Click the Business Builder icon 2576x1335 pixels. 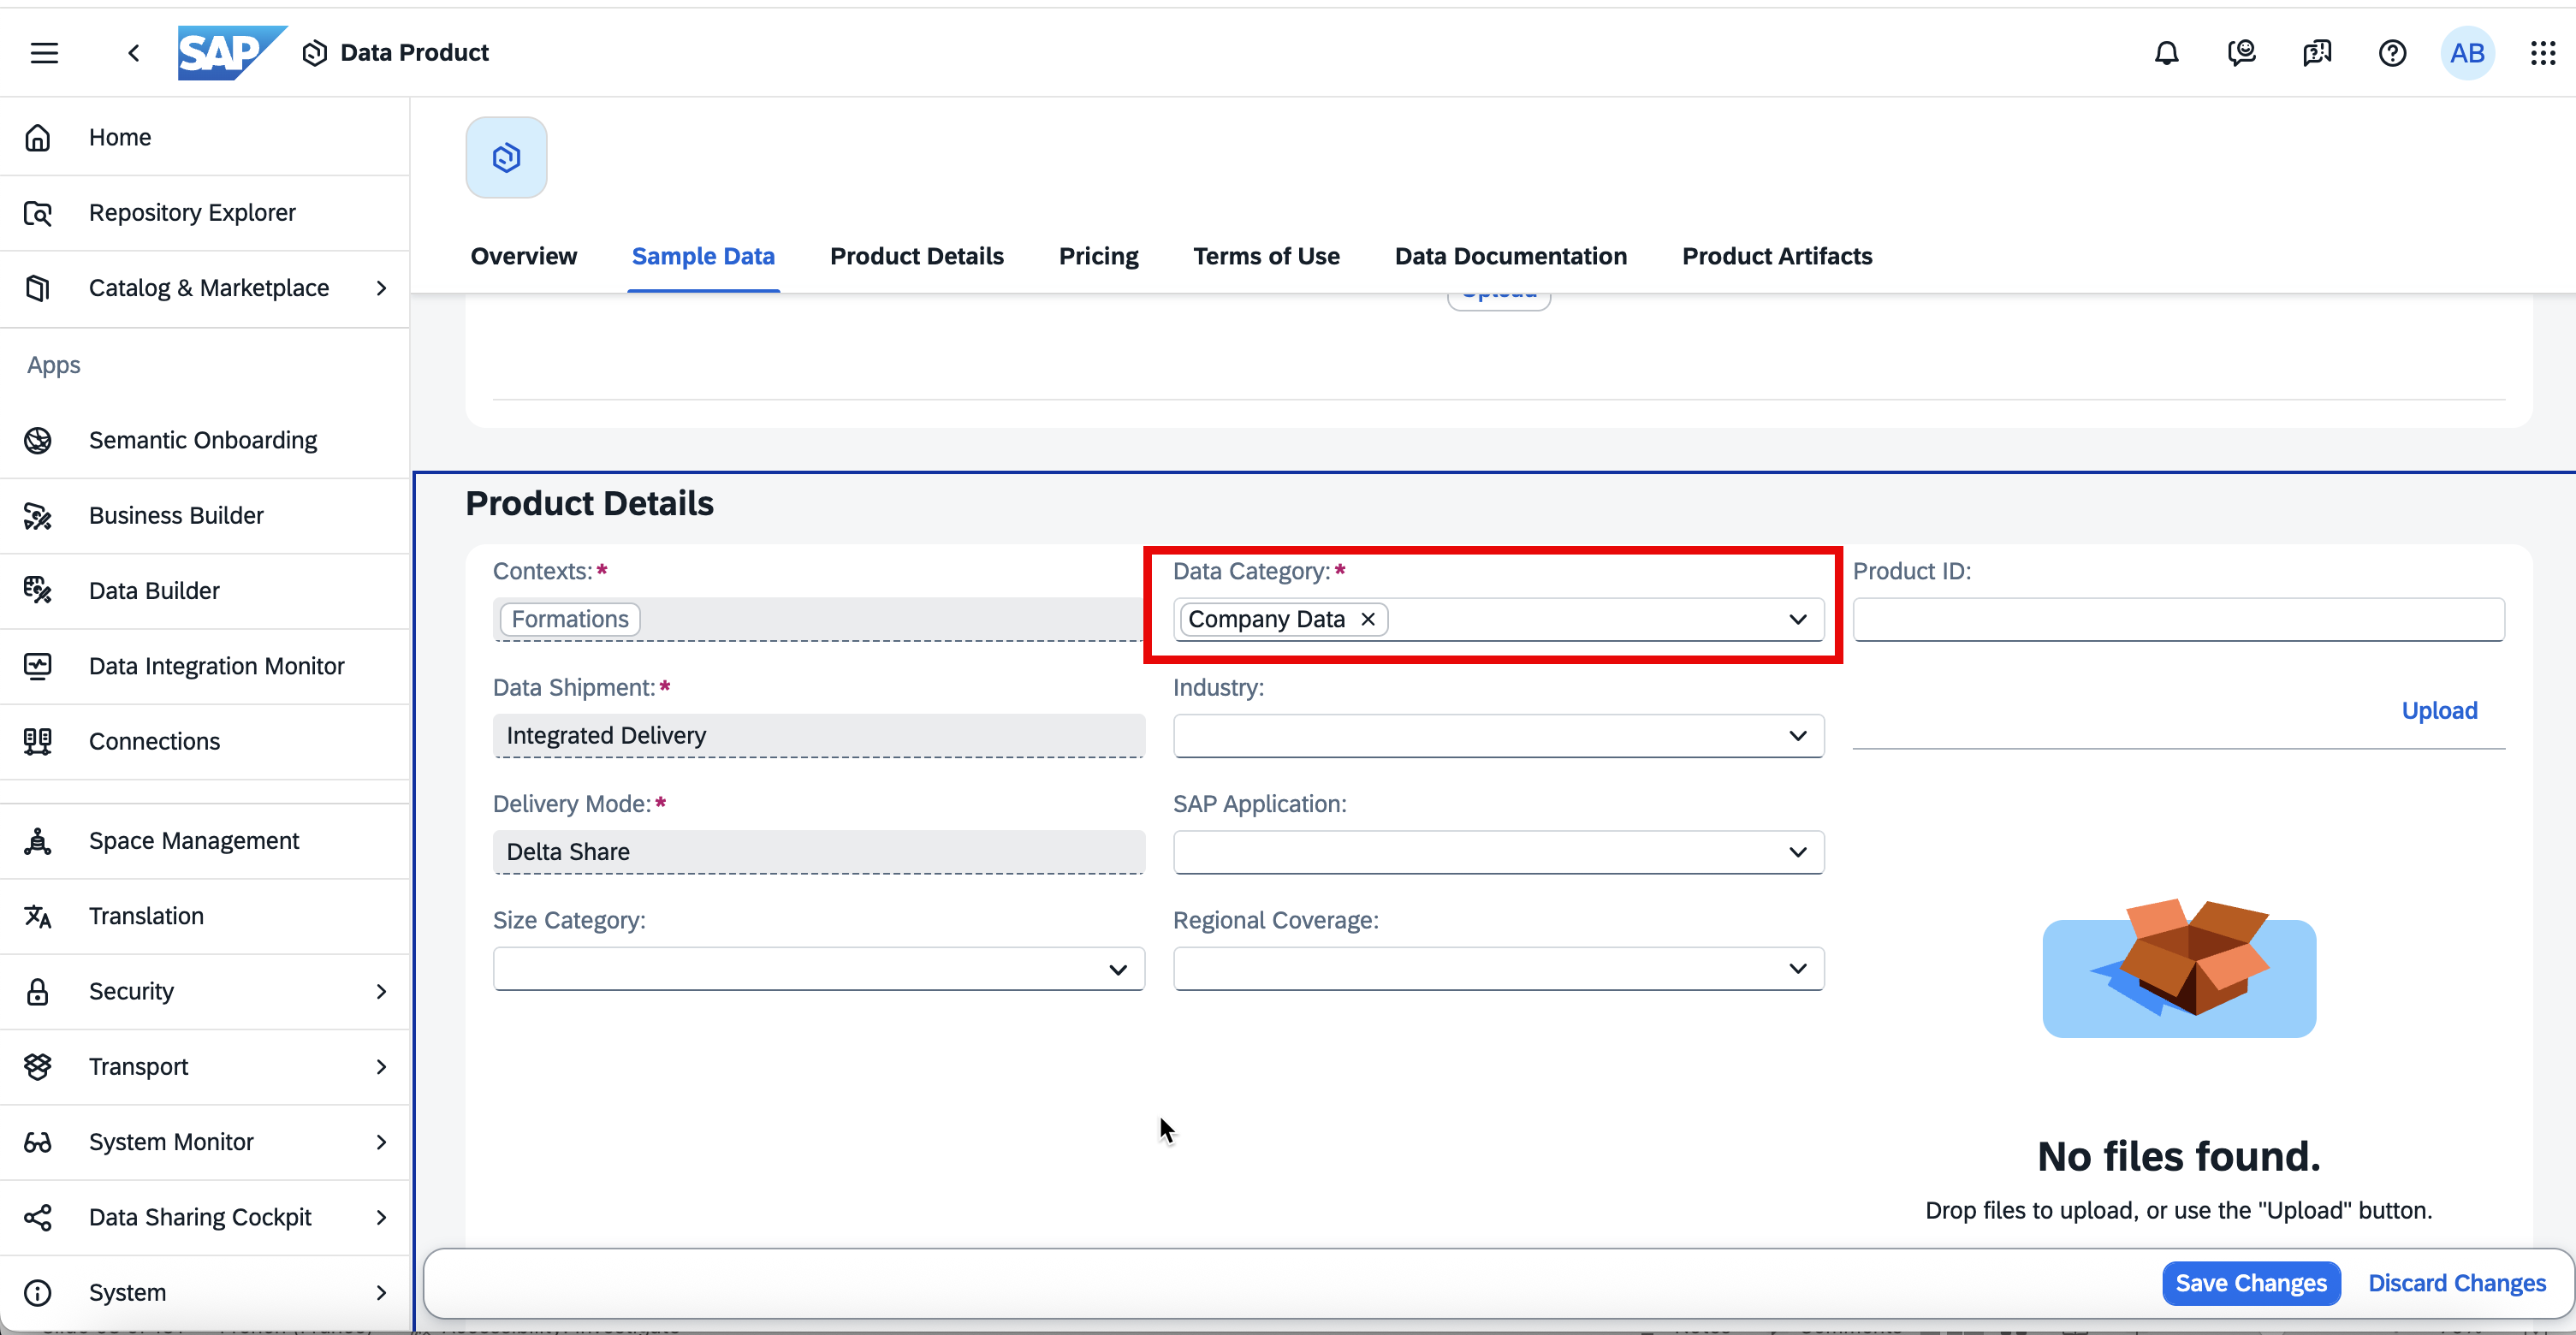click(x=38, y=516)
